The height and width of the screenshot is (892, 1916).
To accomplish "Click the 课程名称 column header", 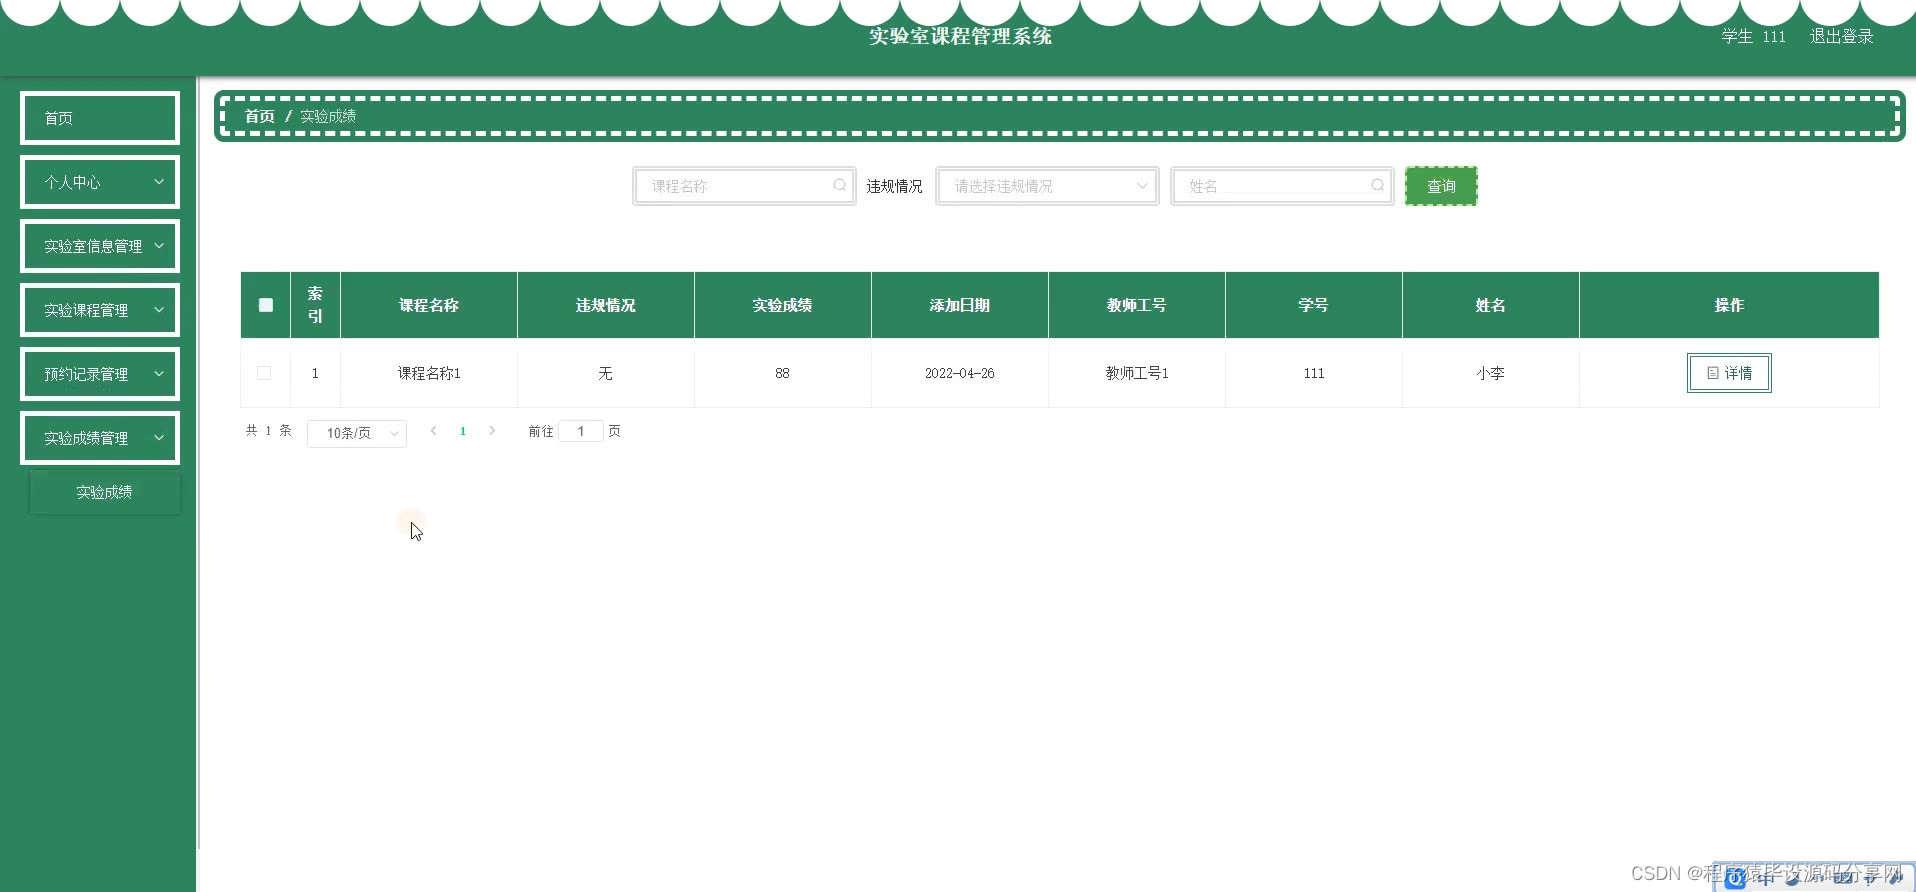I will click(x=429, y=305).
